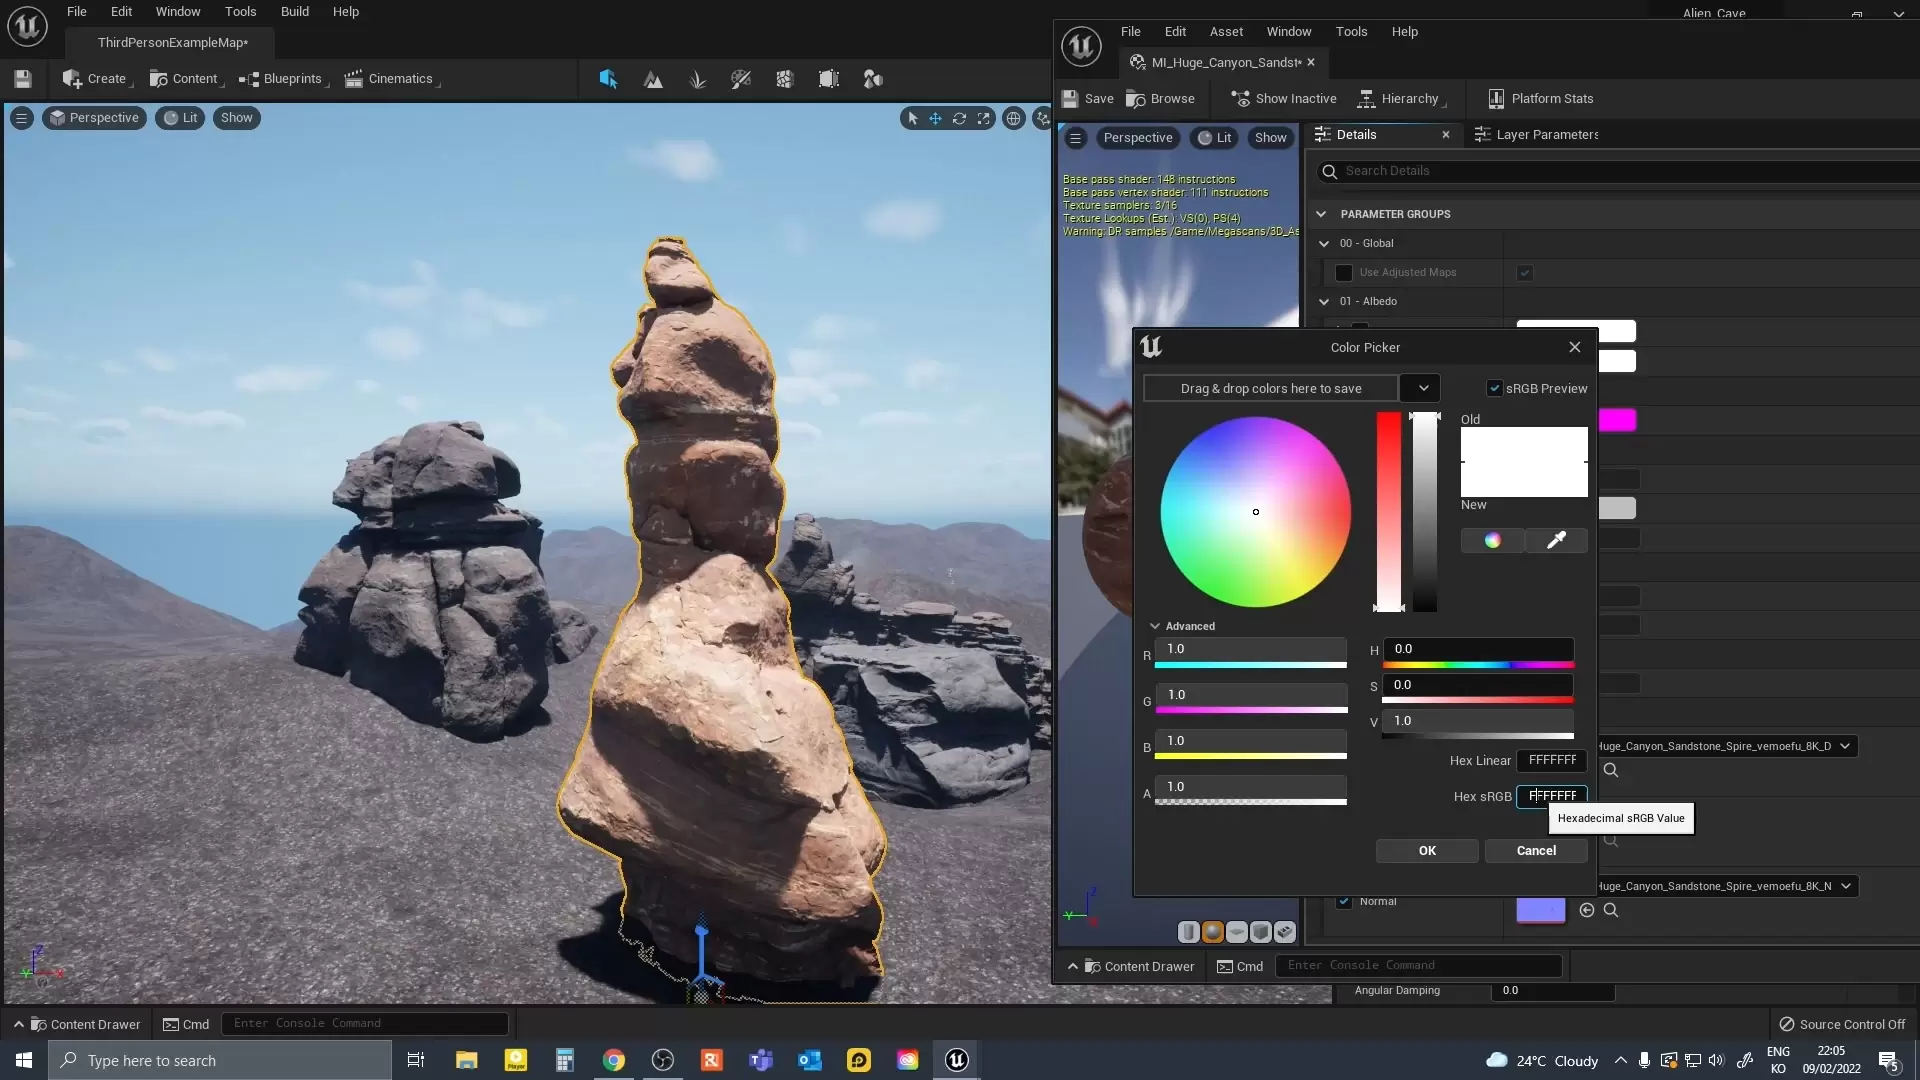Image resolution: width=1920 pixels, height=1080 pixels.
Task: Collapse the 01 - Albedo parameter group
Action: pos(1324,301)
